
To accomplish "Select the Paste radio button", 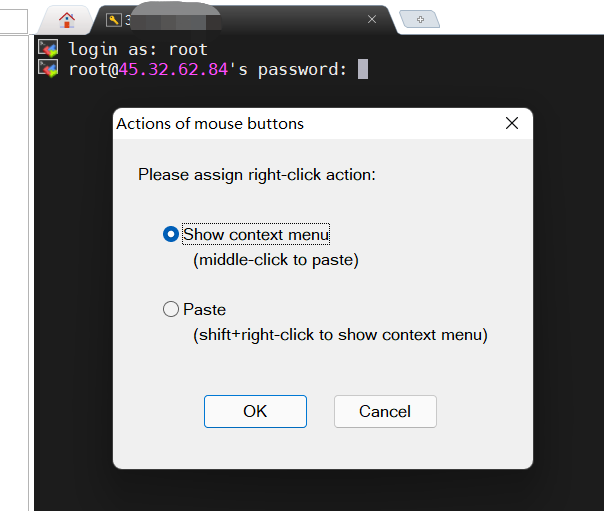I will point(171,309).
